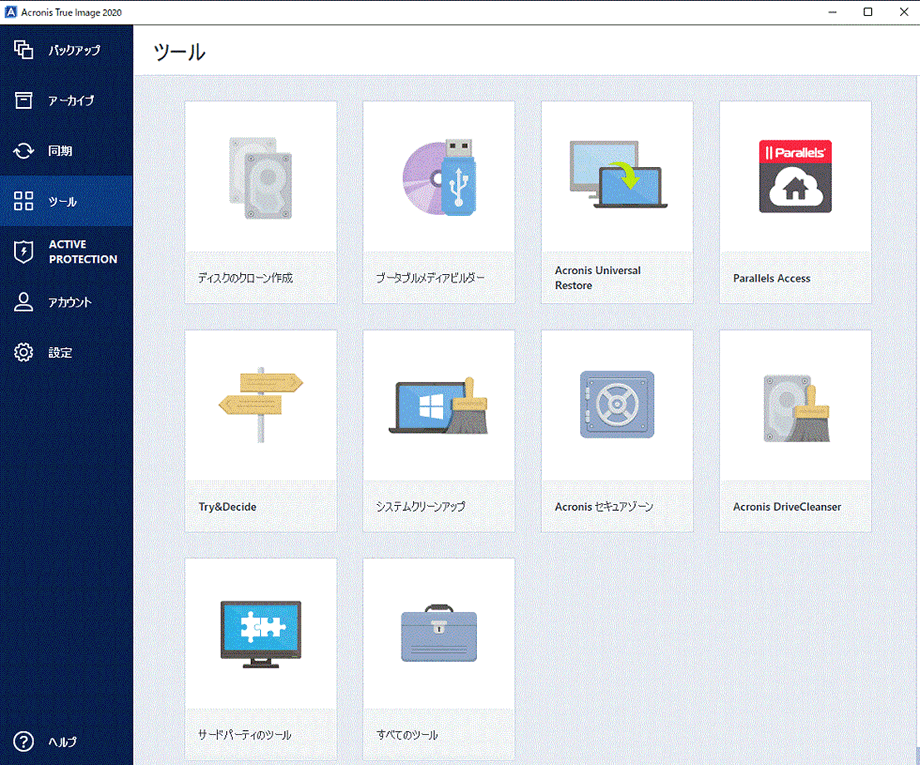
Task: Open the Try&Decide label
Action: [228, 507]
